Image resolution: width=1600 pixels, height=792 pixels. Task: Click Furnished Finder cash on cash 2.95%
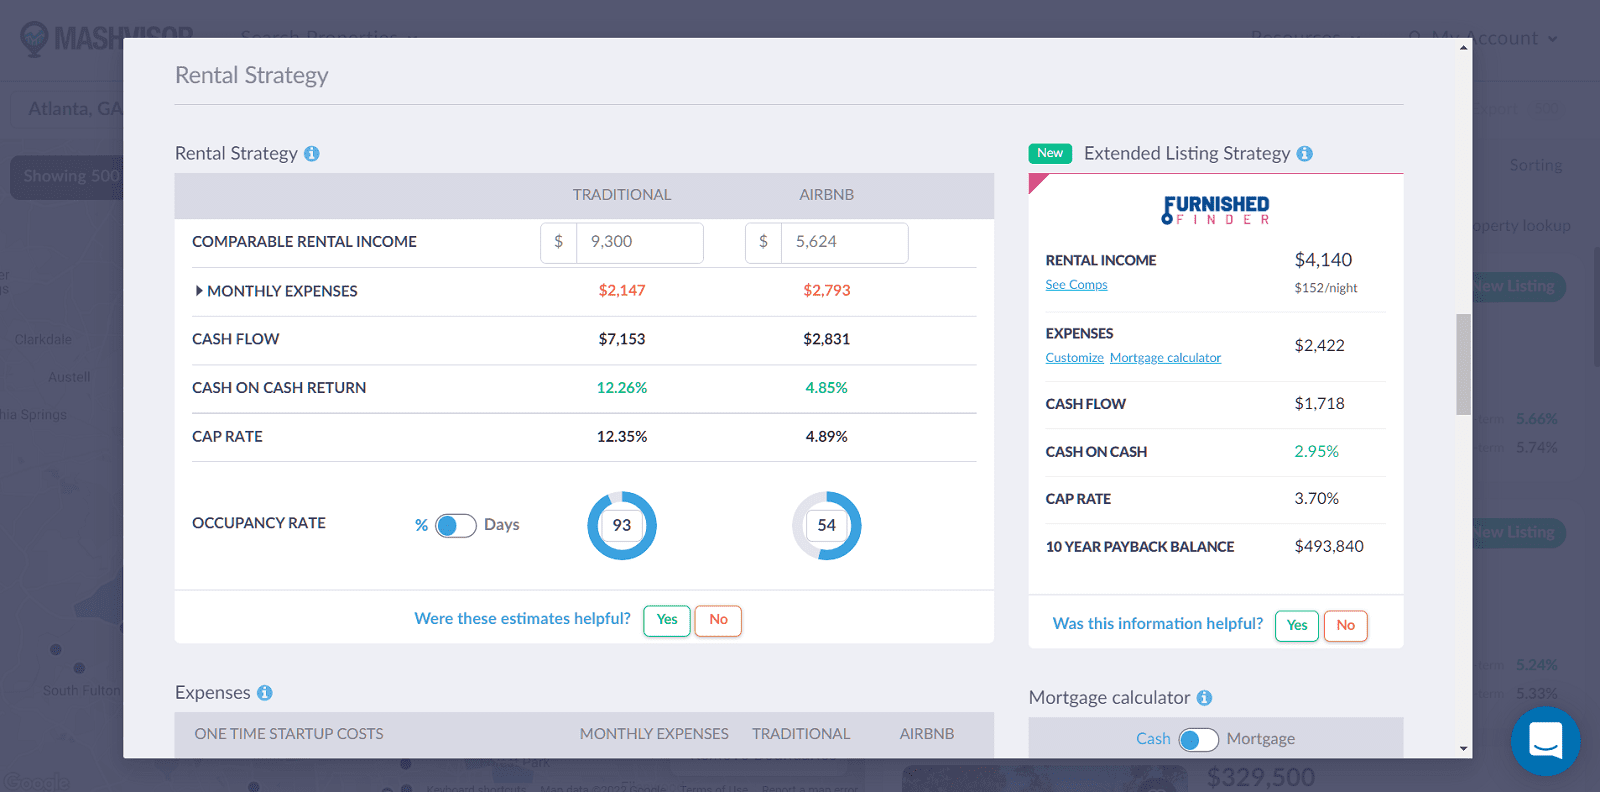1316,452
